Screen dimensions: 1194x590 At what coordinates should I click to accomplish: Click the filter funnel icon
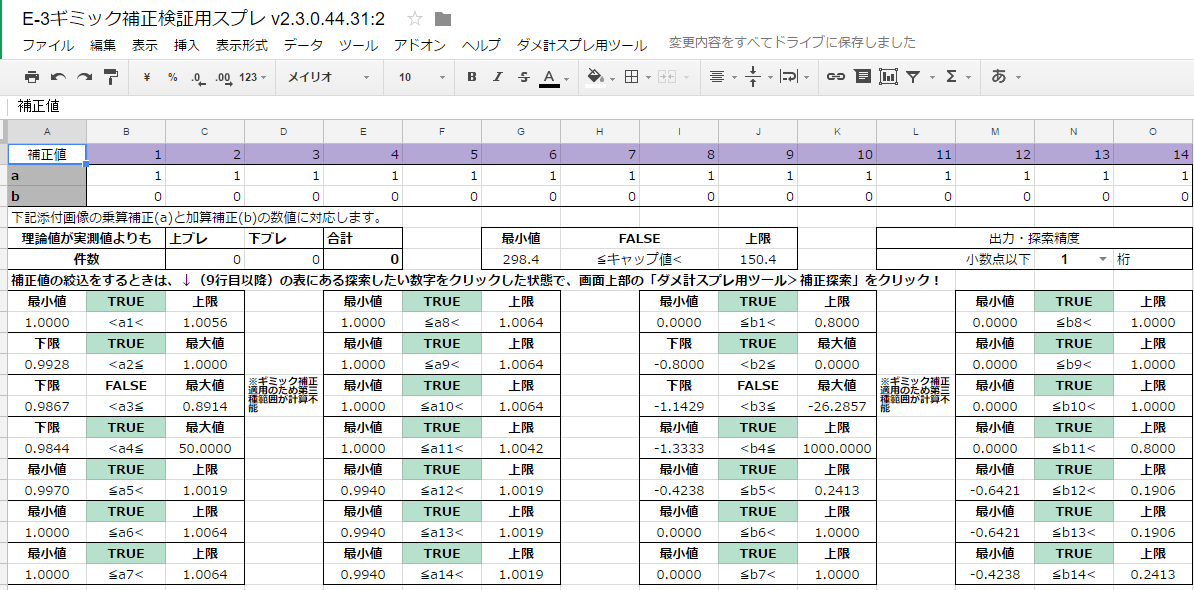pos(913,77)
